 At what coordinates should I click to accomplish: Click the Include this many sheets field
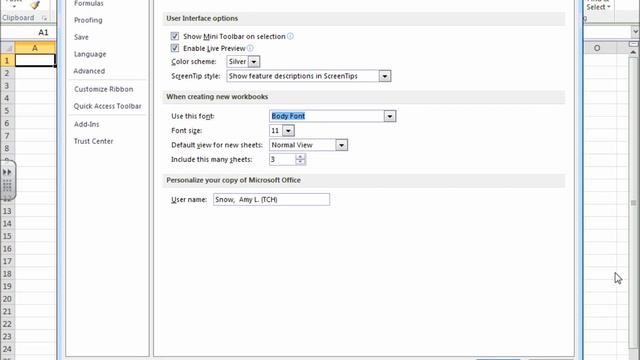(x=282, y=160)
